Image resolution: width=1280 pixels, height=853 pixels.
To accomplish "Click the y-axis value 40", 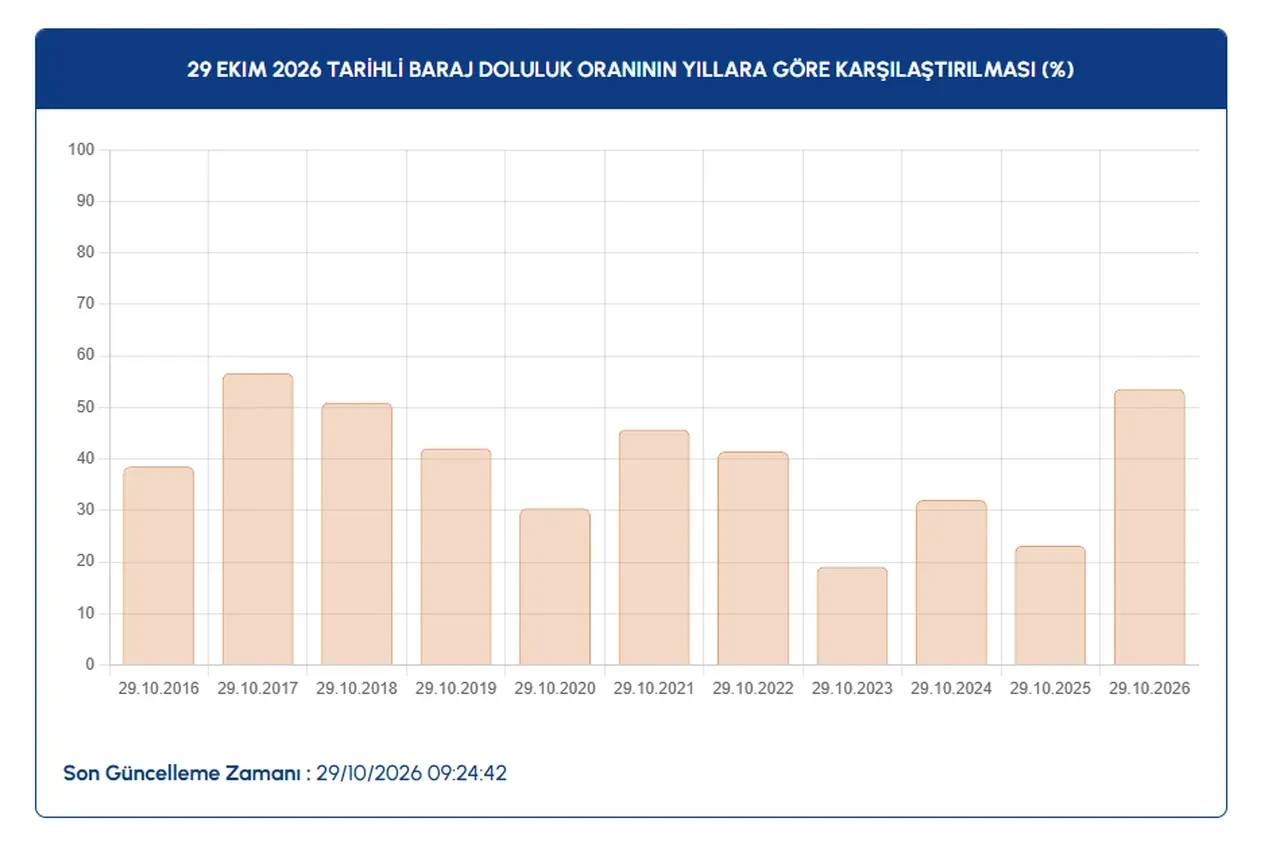I will [x=85, y=459].
